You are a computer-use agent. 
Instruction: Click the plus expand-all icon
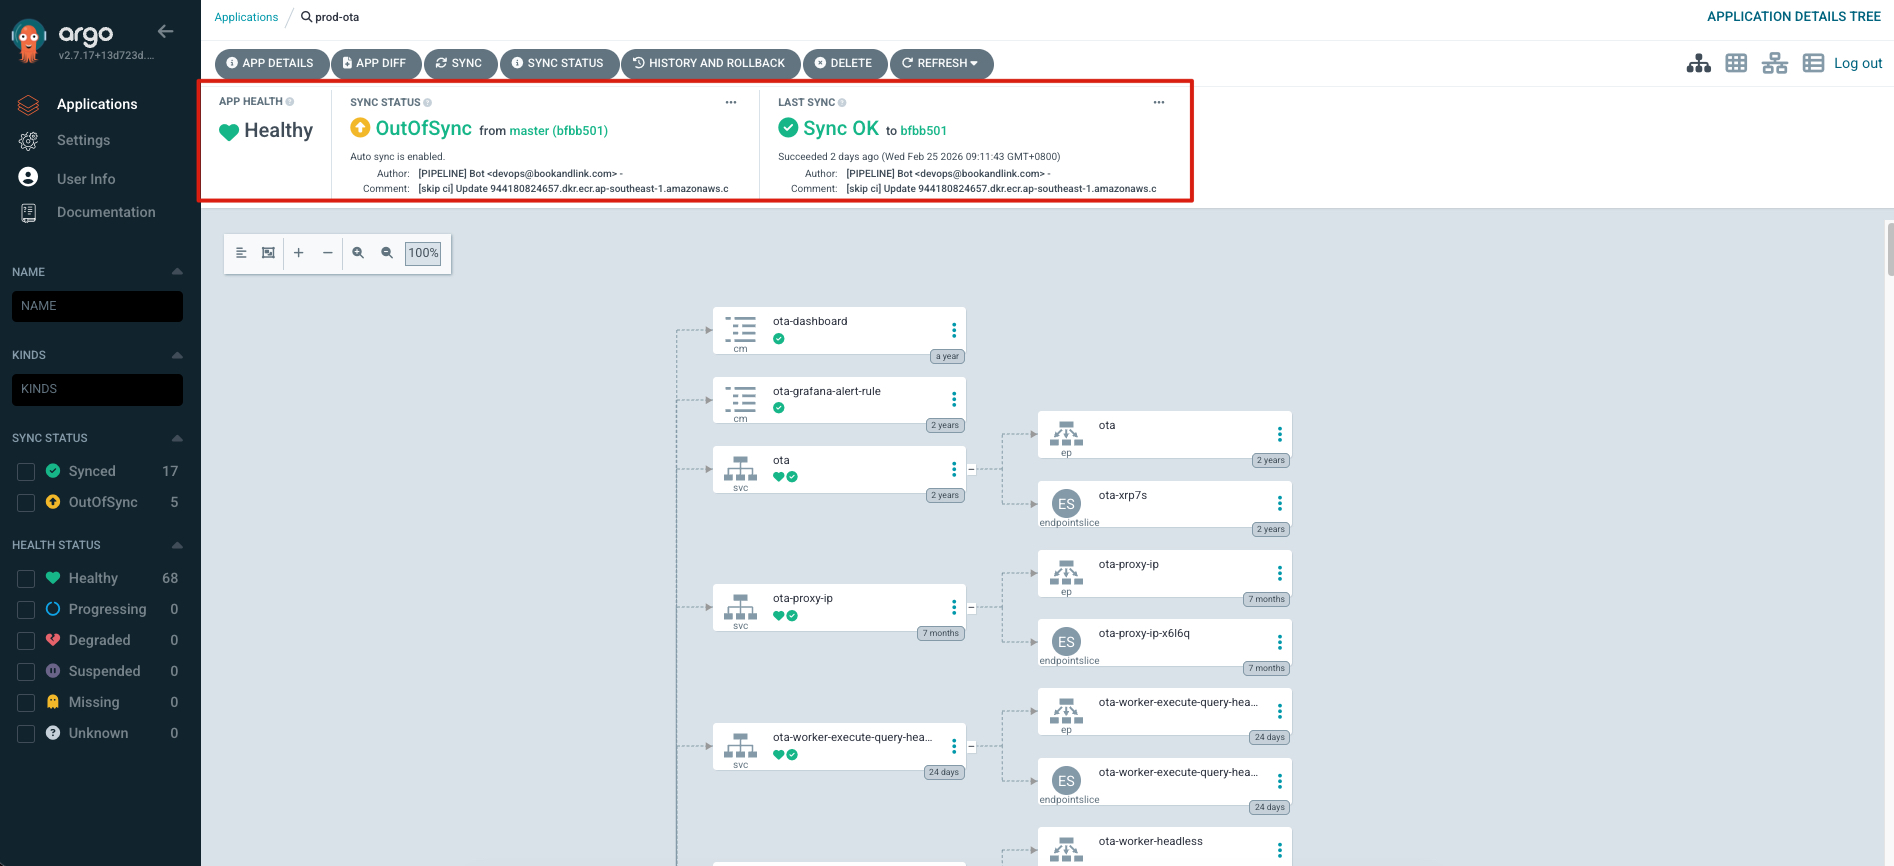[x=298, y=253]
